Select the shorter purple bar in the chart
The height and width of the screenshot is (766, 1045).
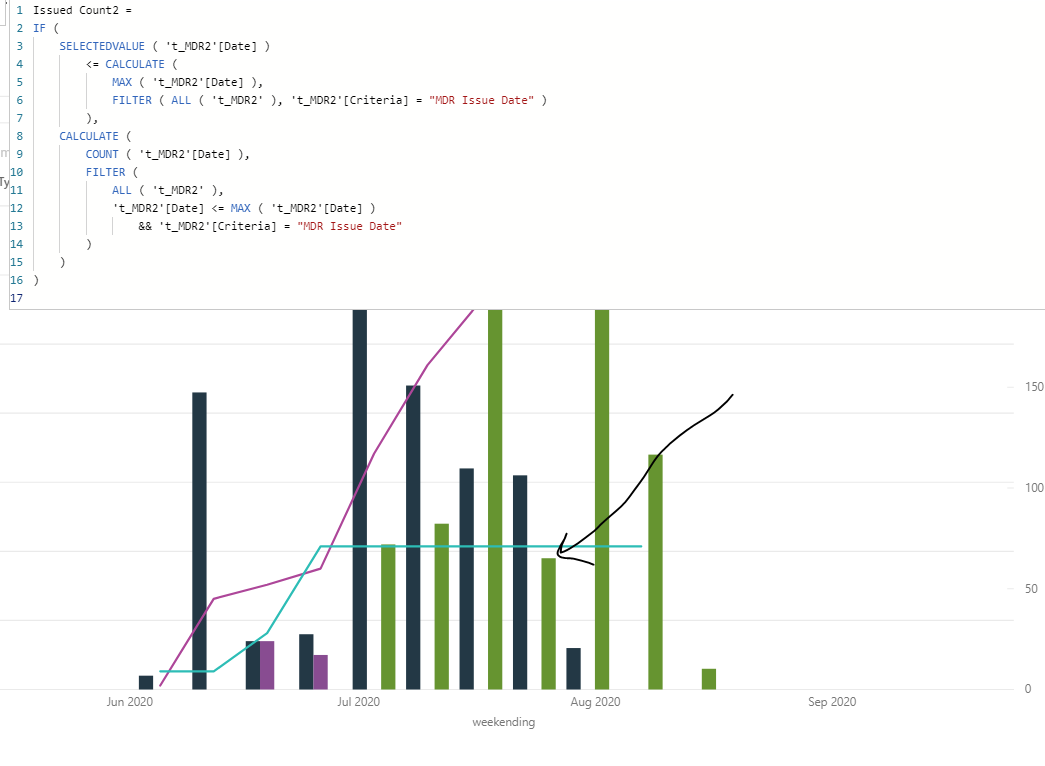[x=321, y=672]
